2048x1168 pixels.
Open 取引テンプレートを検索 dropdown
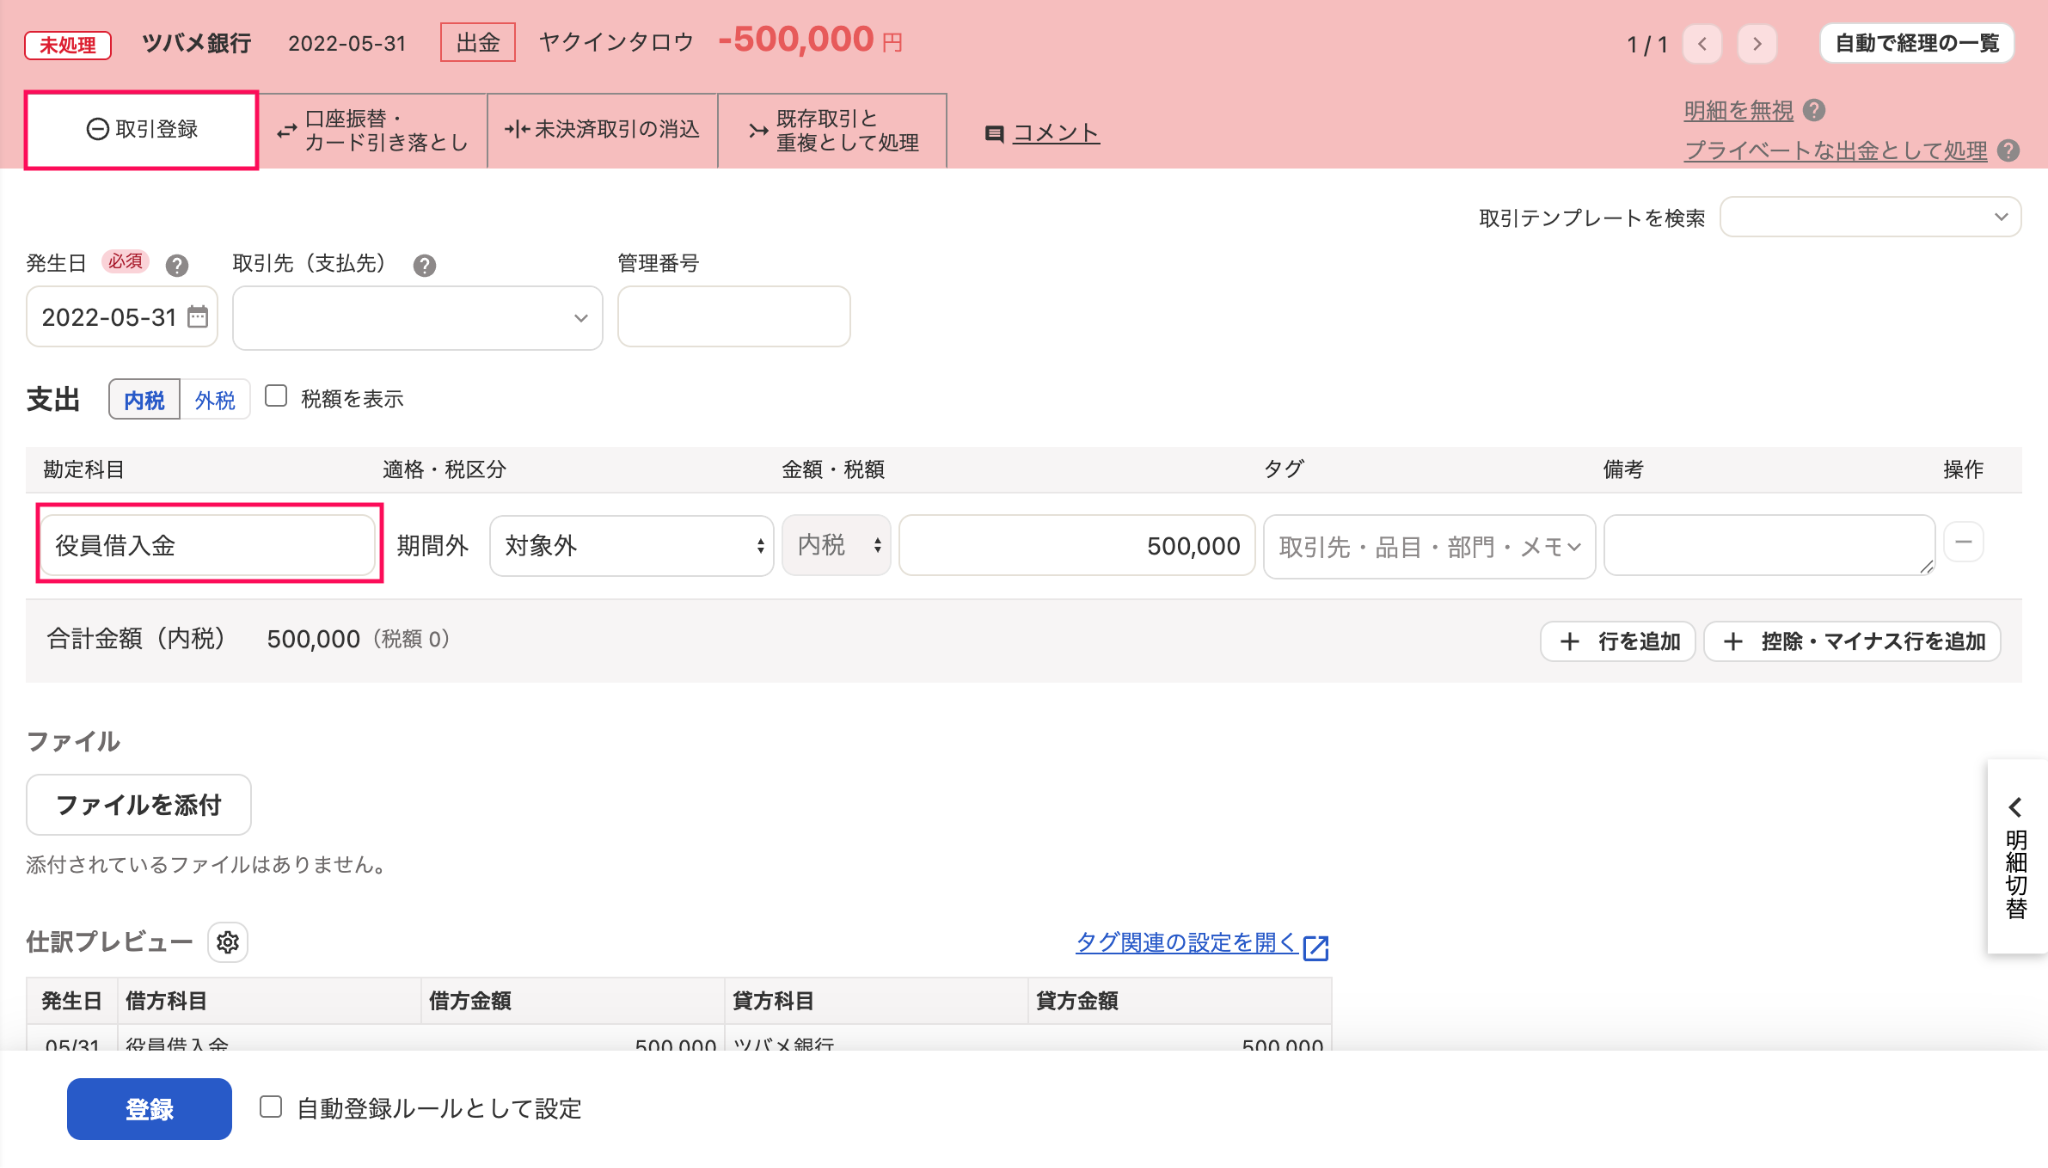point(1870,217)
